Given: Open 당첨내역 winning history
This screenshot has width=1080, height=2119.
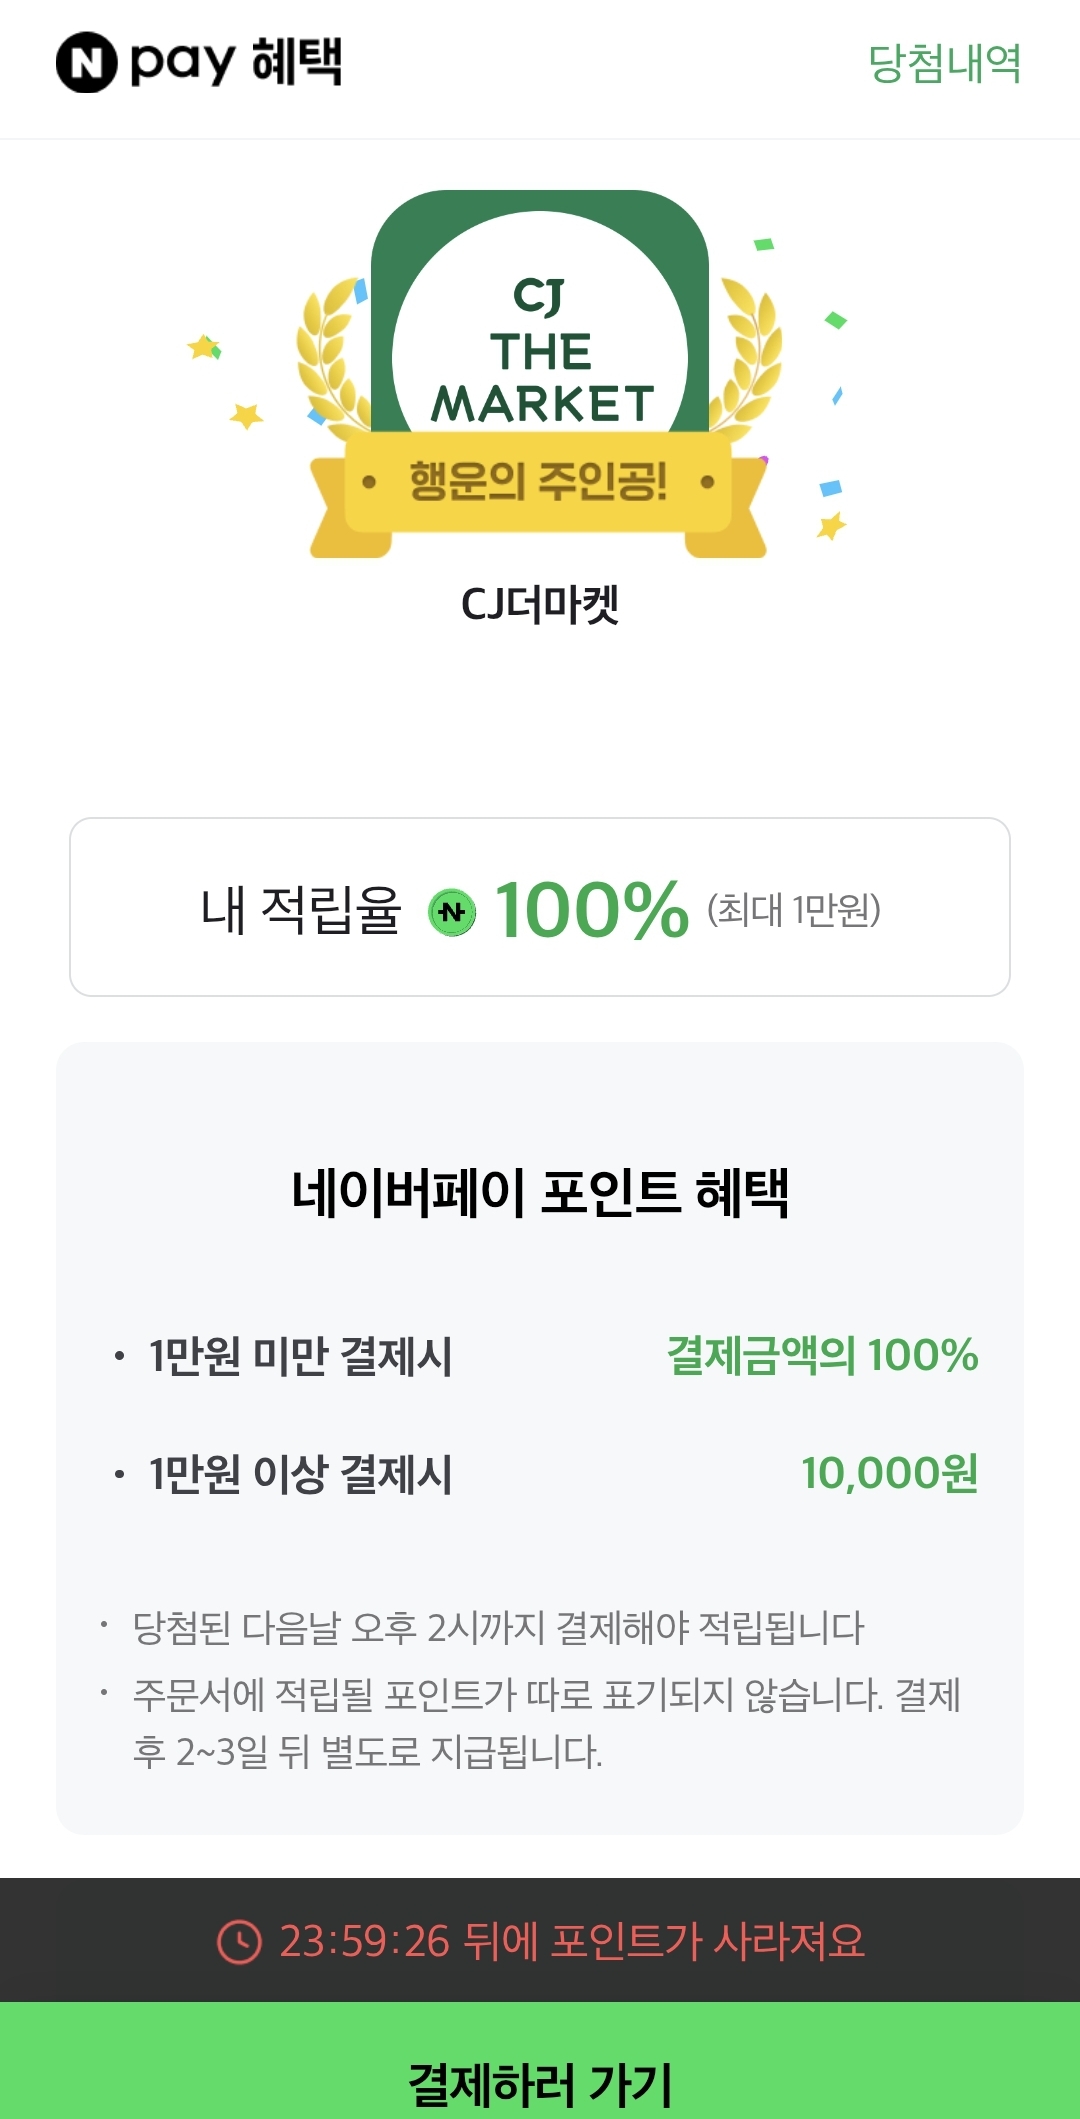Looking at the screenshot, I should point(944,63).
